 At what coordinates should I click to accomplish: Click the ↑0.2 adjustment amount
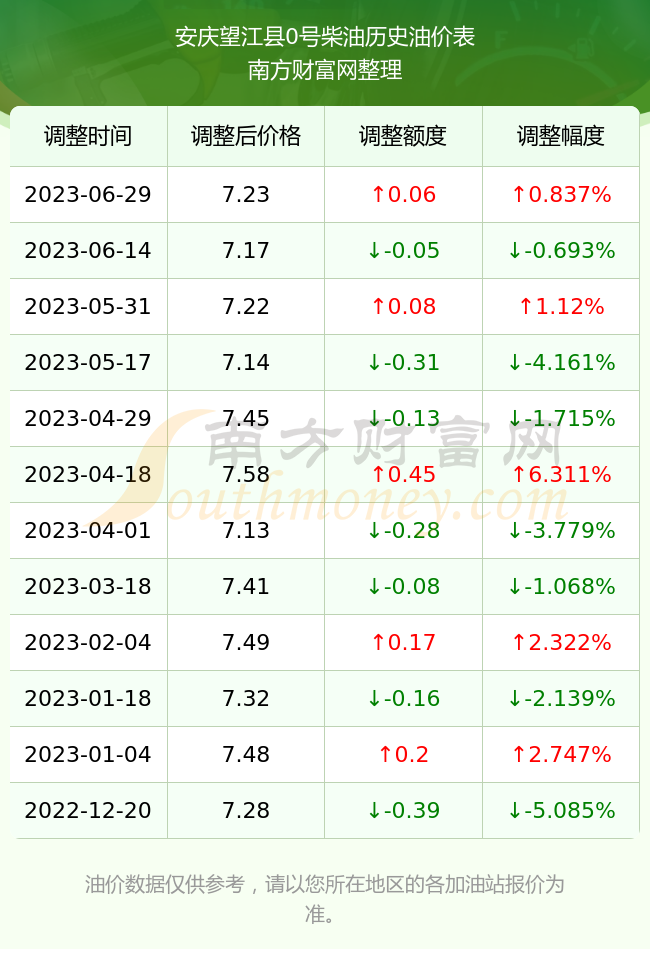pos(403,754)
